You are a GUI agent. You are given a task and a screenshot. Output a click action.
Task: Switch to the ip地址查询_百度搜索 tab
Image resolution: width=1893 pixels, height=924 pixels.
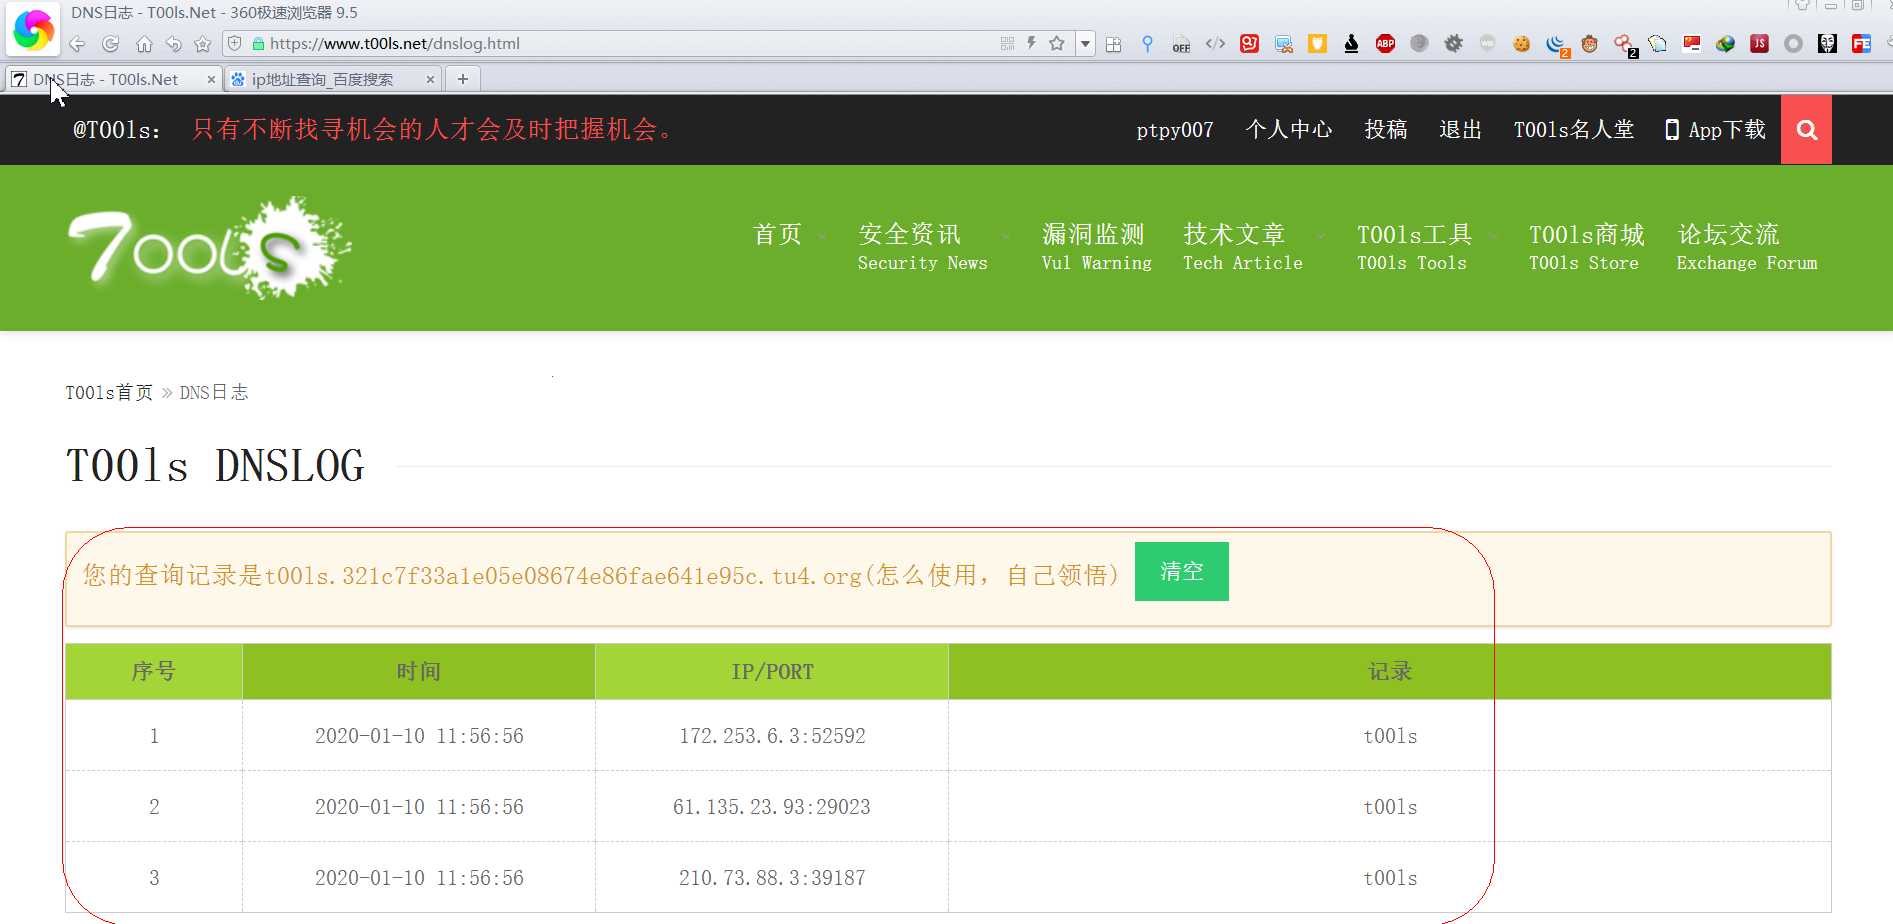point(333,79)
